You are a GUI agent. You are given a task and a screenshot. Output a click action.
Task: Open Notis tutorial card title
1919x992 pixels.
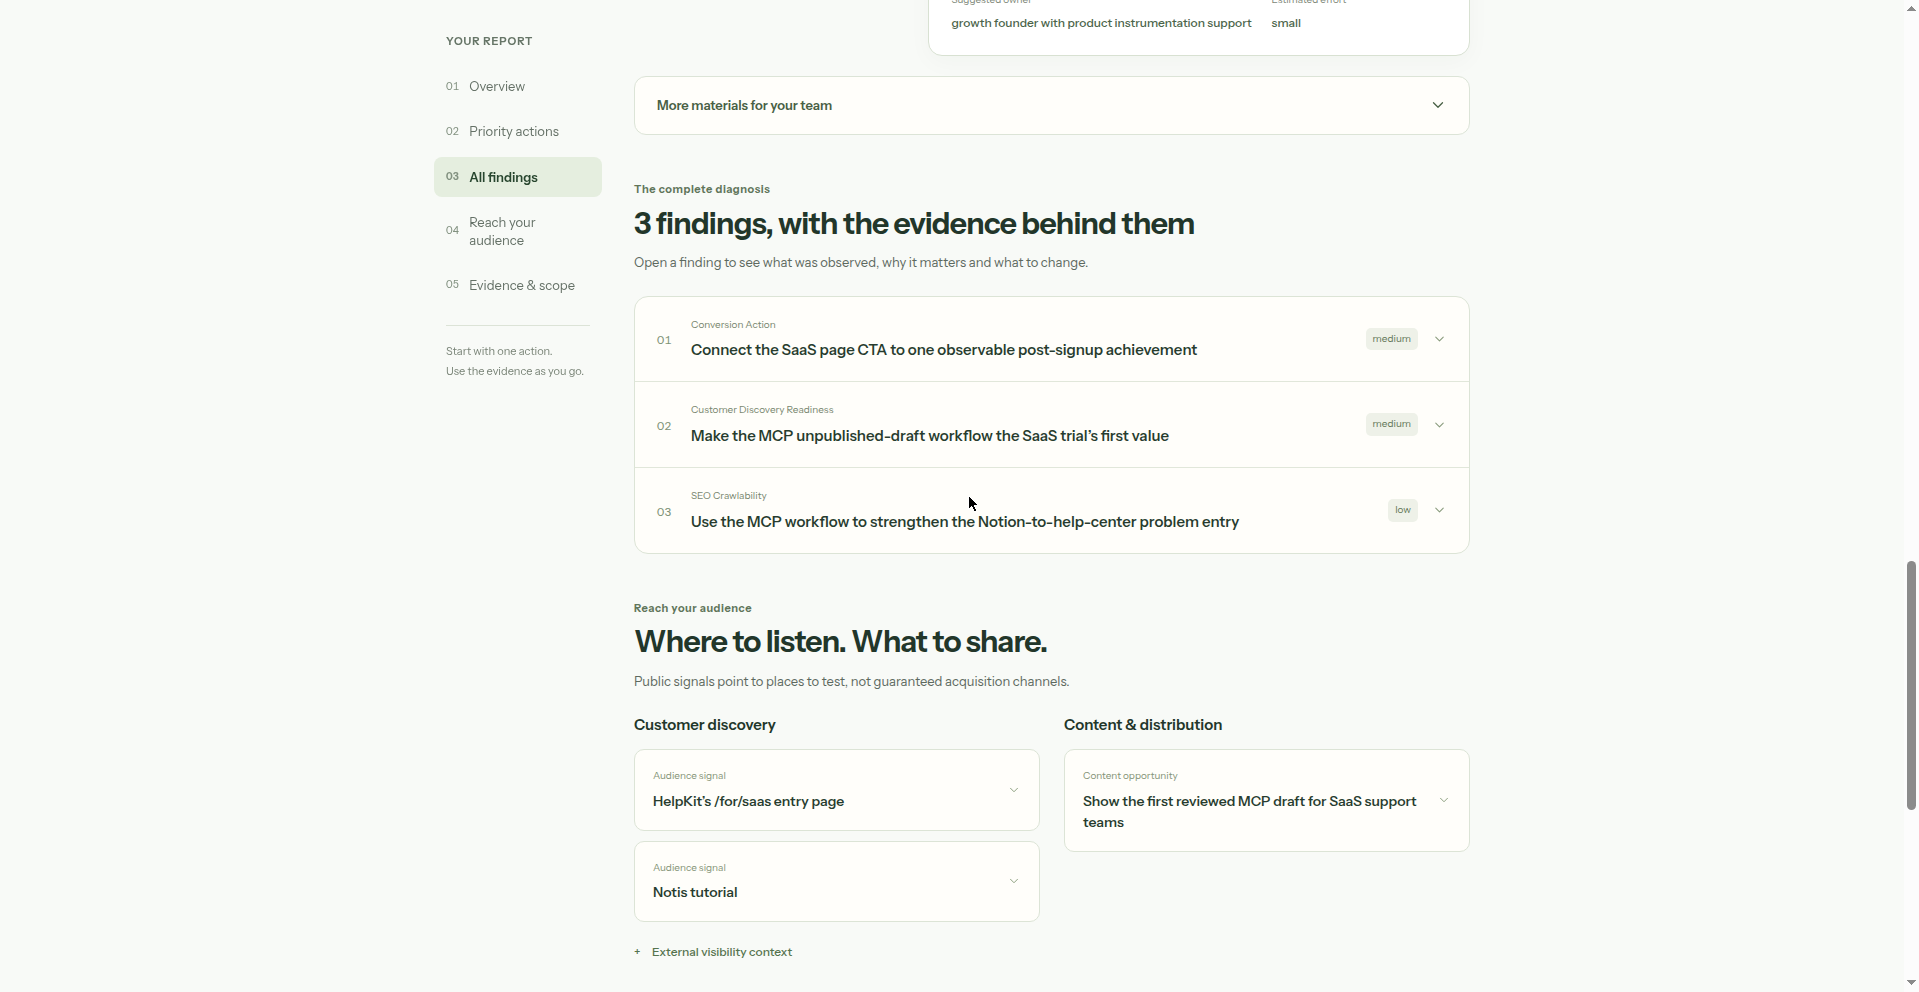695,893
